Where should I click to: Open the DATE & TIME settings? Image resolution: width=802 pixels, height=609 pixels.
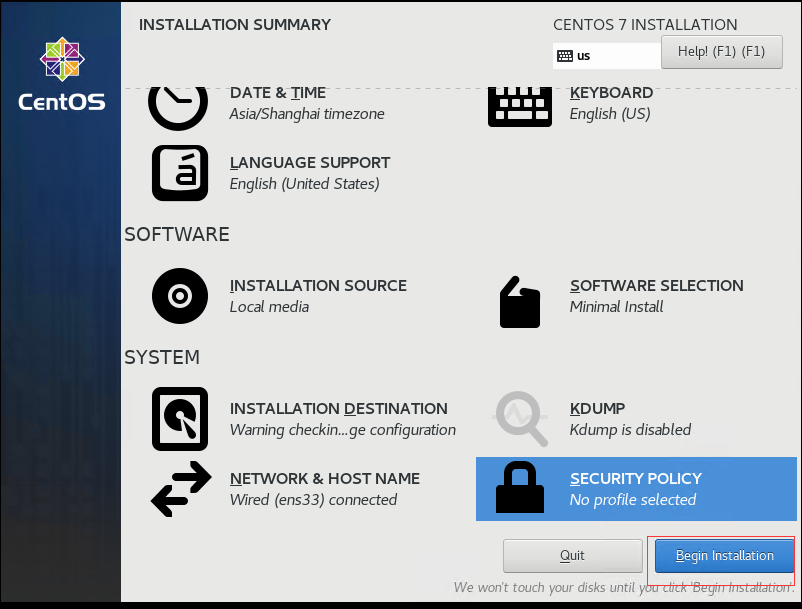[x=278, y=93]
